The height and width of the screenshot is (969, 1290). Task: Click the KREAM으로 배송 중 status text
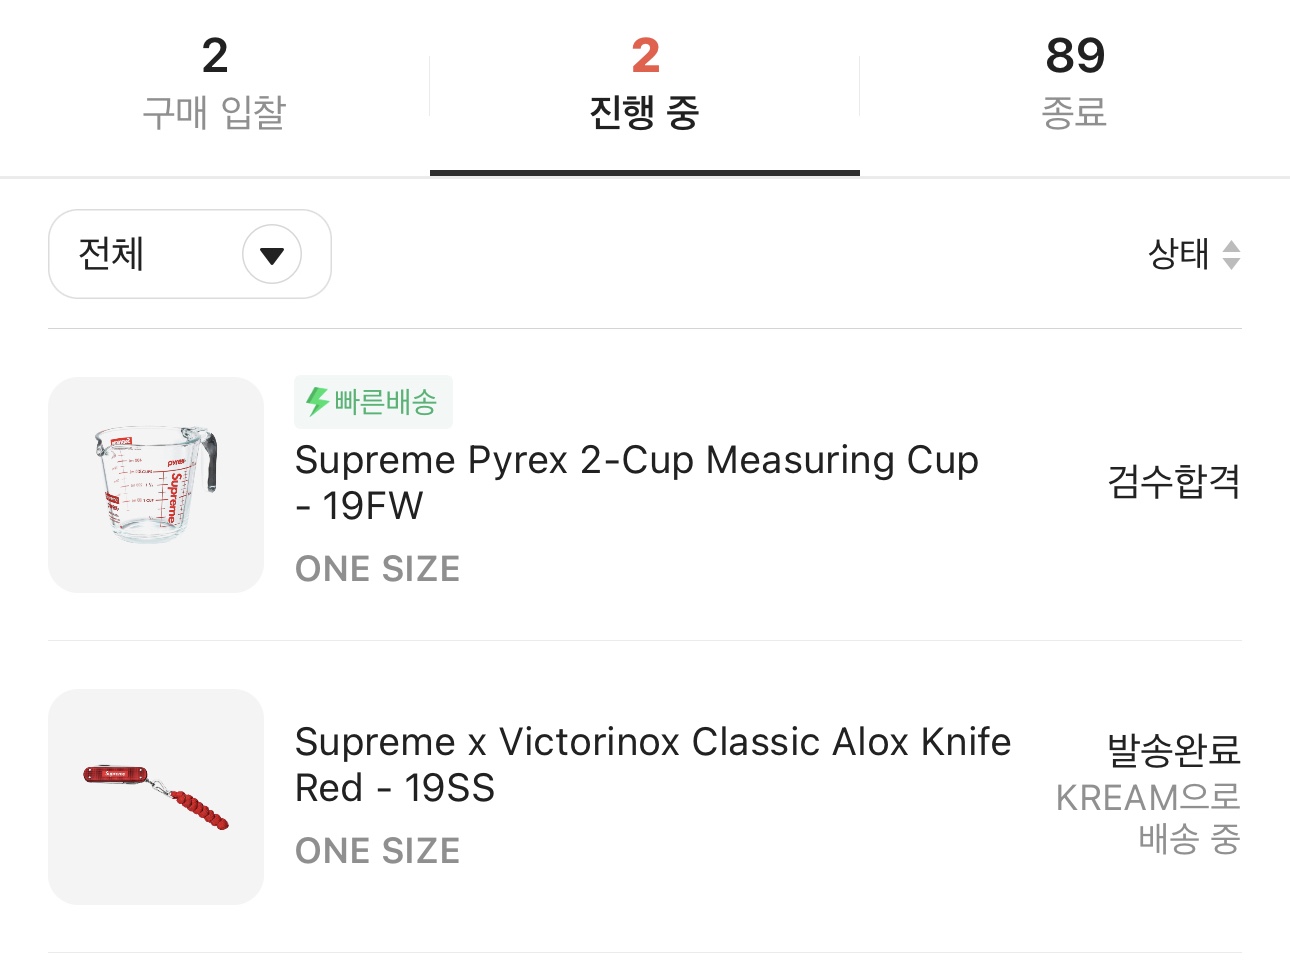click(x=1150, y=818)
